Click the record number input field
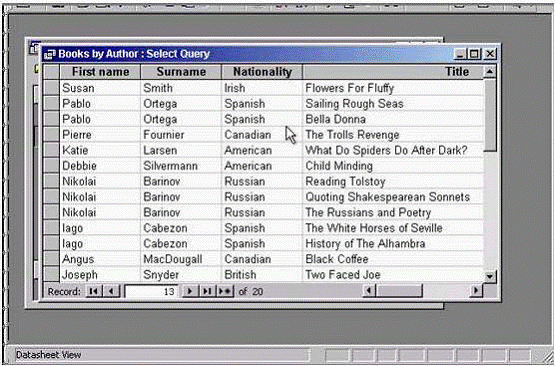 point(151,292)
